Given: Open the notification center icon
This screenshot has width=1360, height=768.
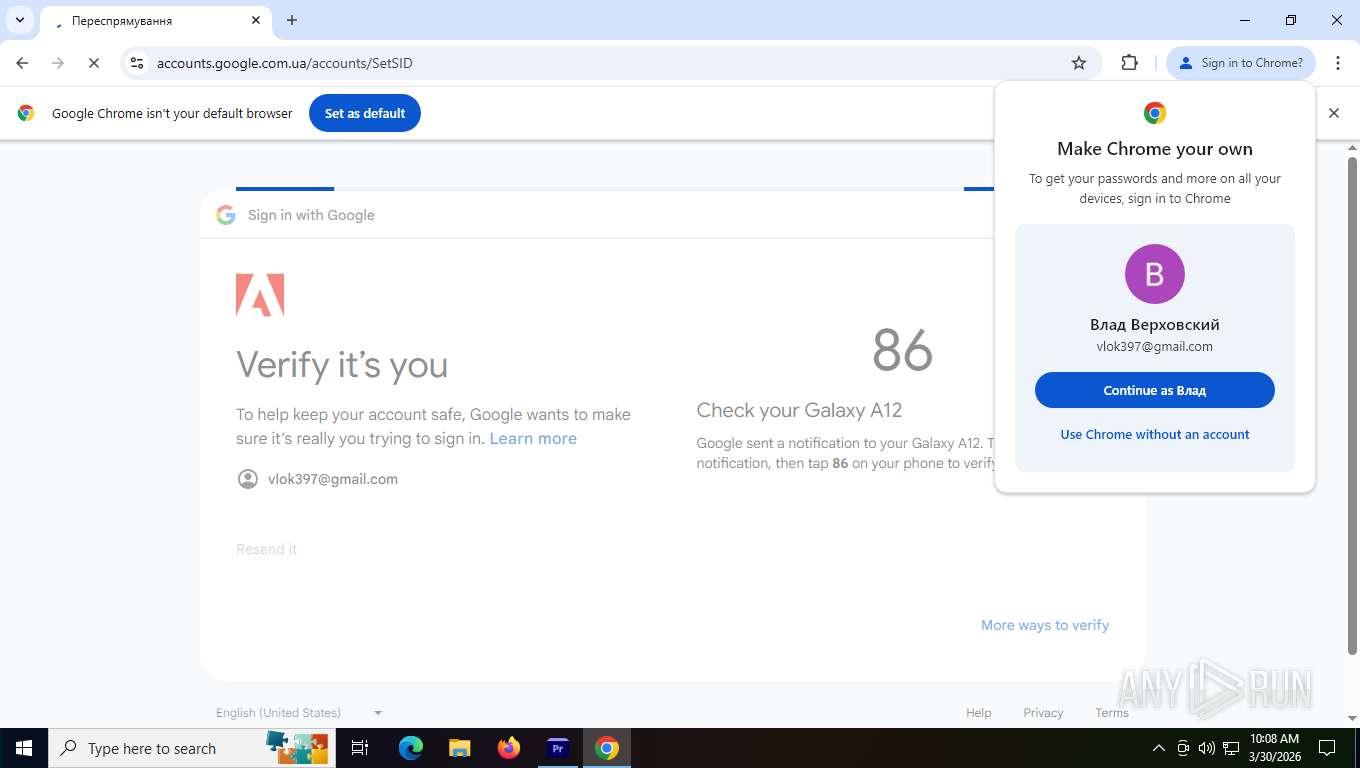Looking at the screenshot, I should pyautogui.click(x=1327, y=748).
